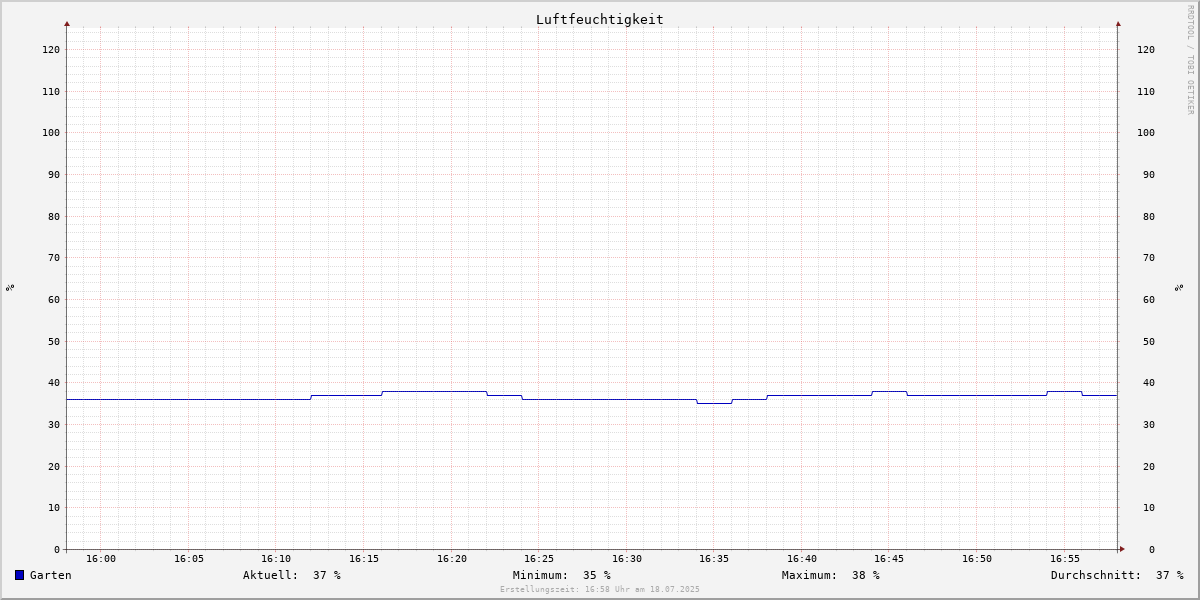Viewport: 1200px width, 600px height.
Task: Click the blue Garten legend color swatch
Action: 19,575
